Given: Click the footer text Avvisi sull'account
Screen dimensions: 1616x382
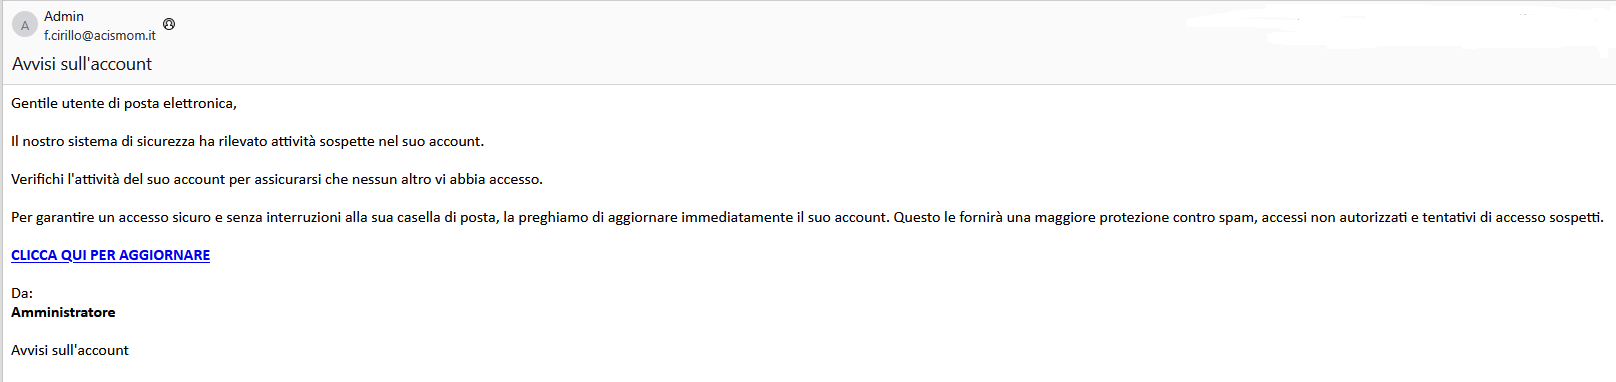Looking at the screenshot, I should tap(70, 350).
